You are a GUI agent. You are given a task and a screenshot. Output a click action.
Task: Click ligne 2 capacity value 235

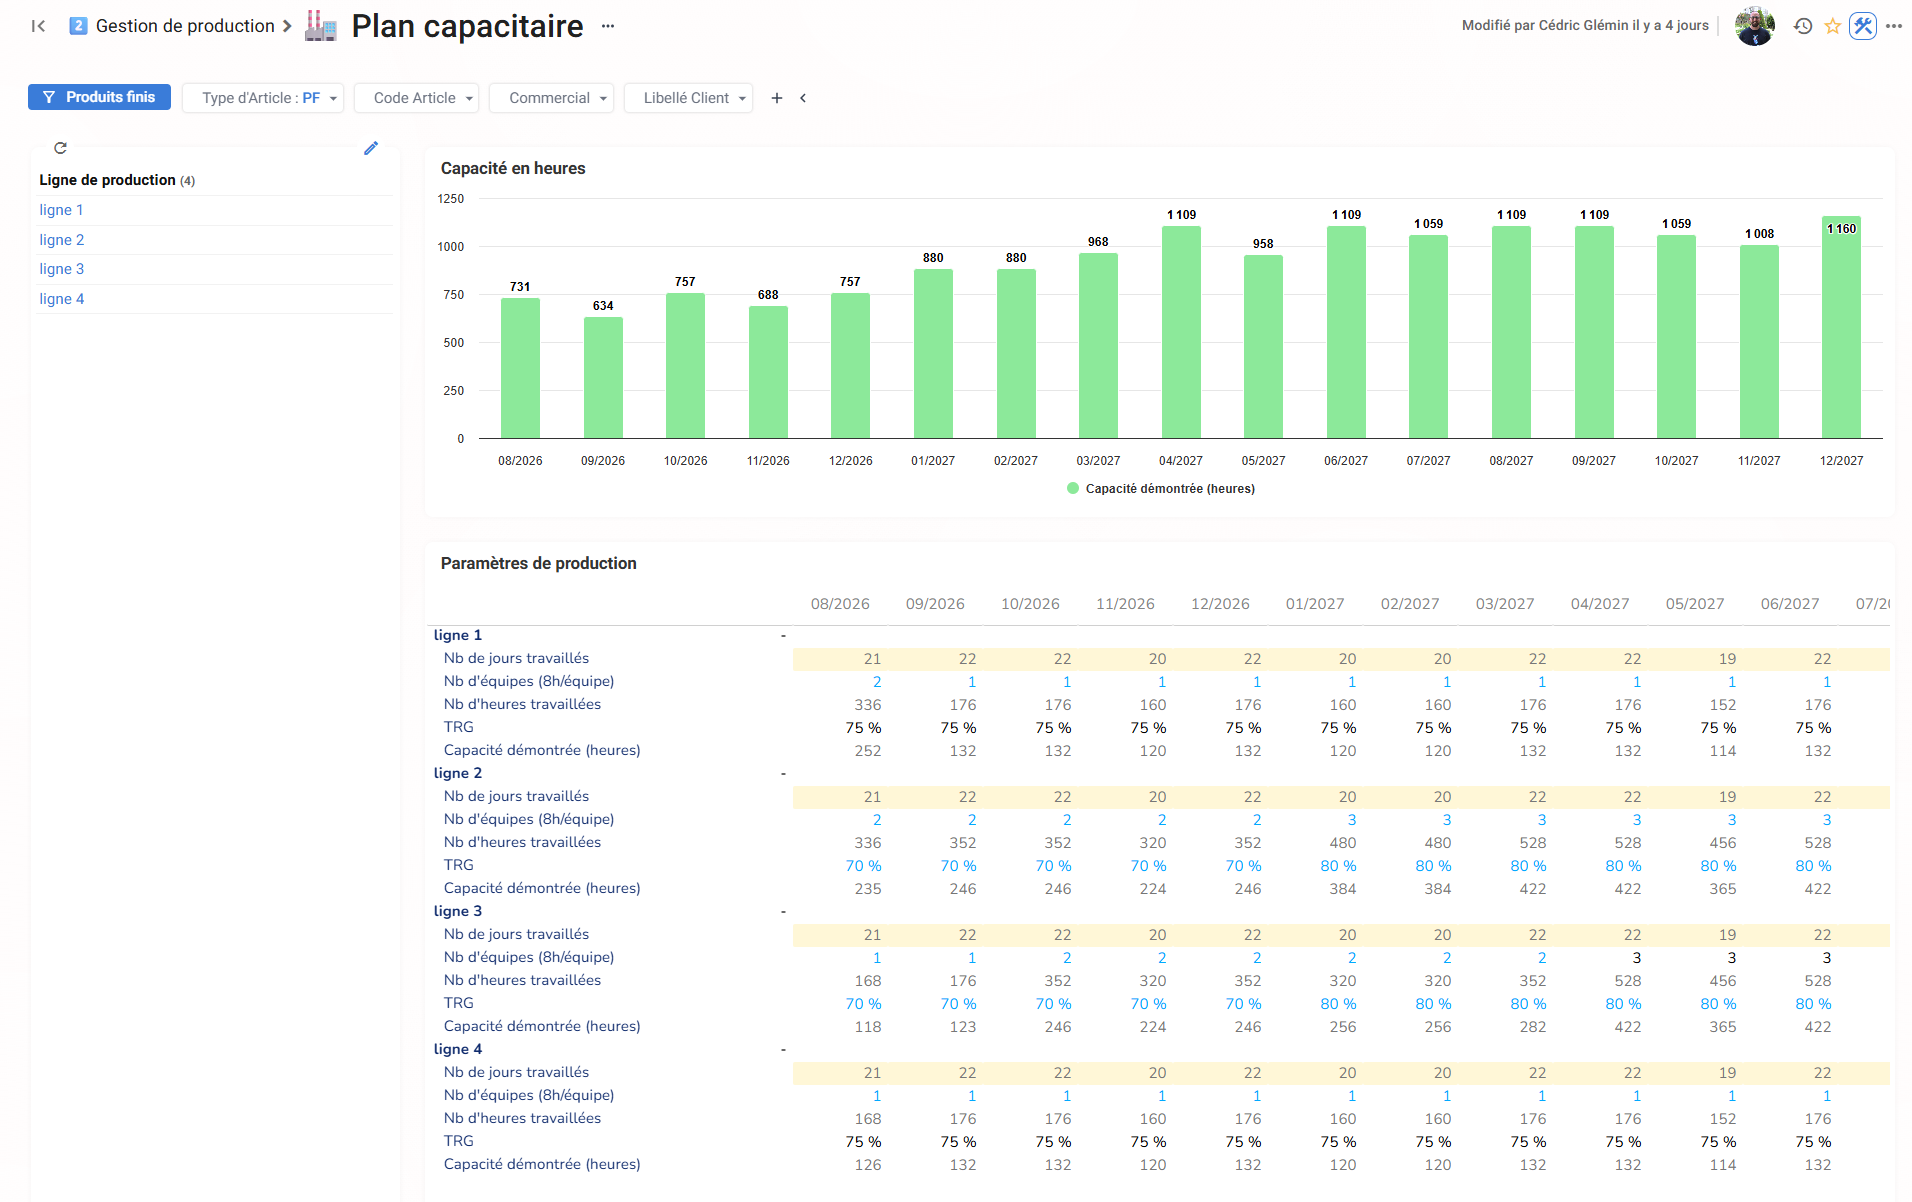[x=868, y=889]
